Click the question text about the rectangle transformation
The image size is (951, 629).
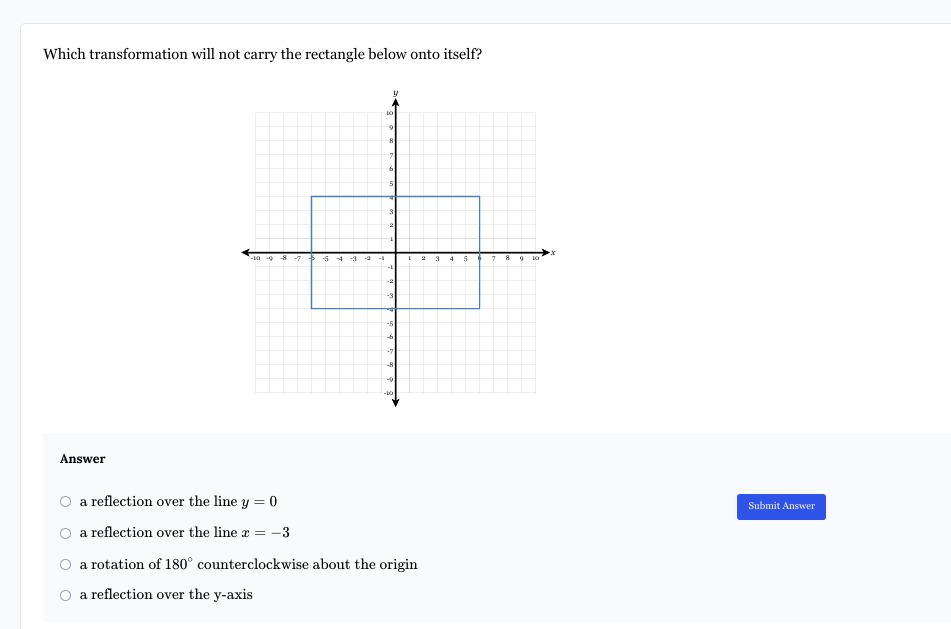(x=263, y=55)
